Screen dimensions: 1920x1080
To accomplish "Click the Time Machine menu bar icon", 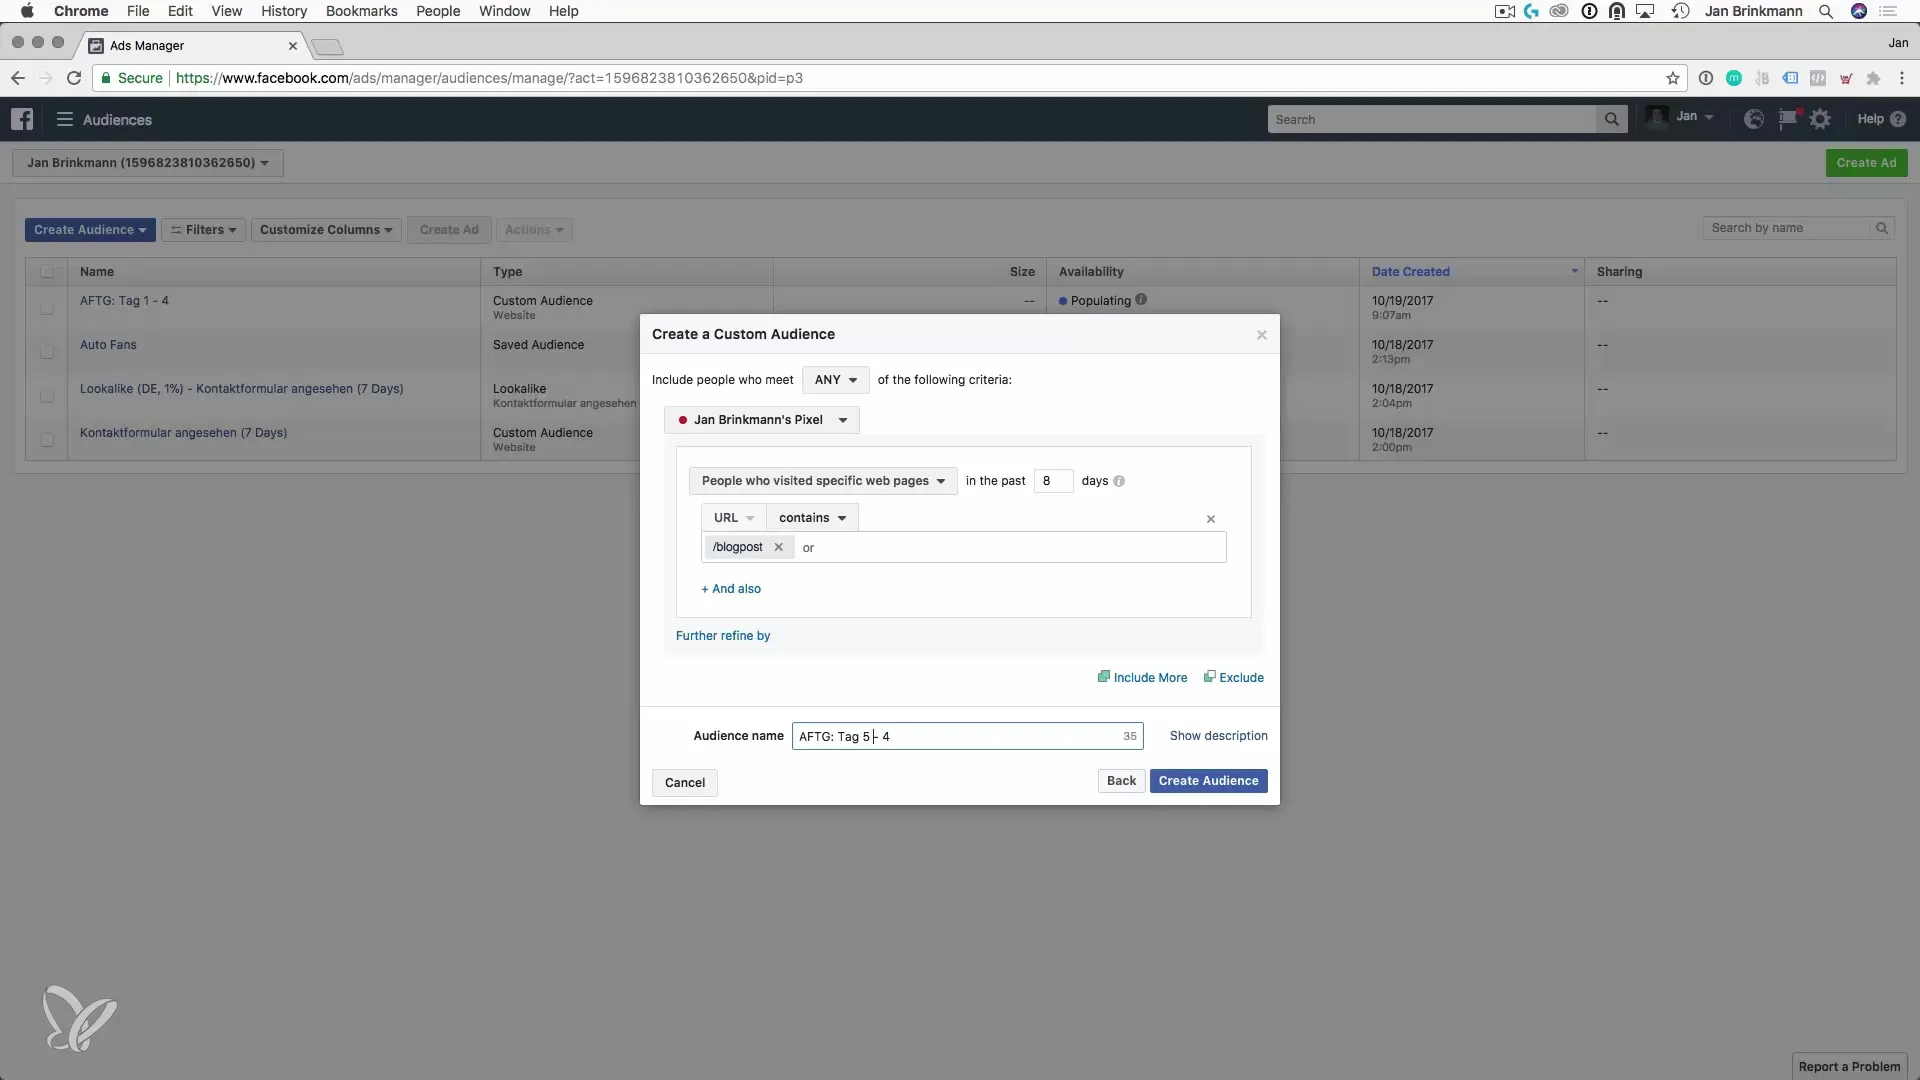I will click(x=1680, y=11).
